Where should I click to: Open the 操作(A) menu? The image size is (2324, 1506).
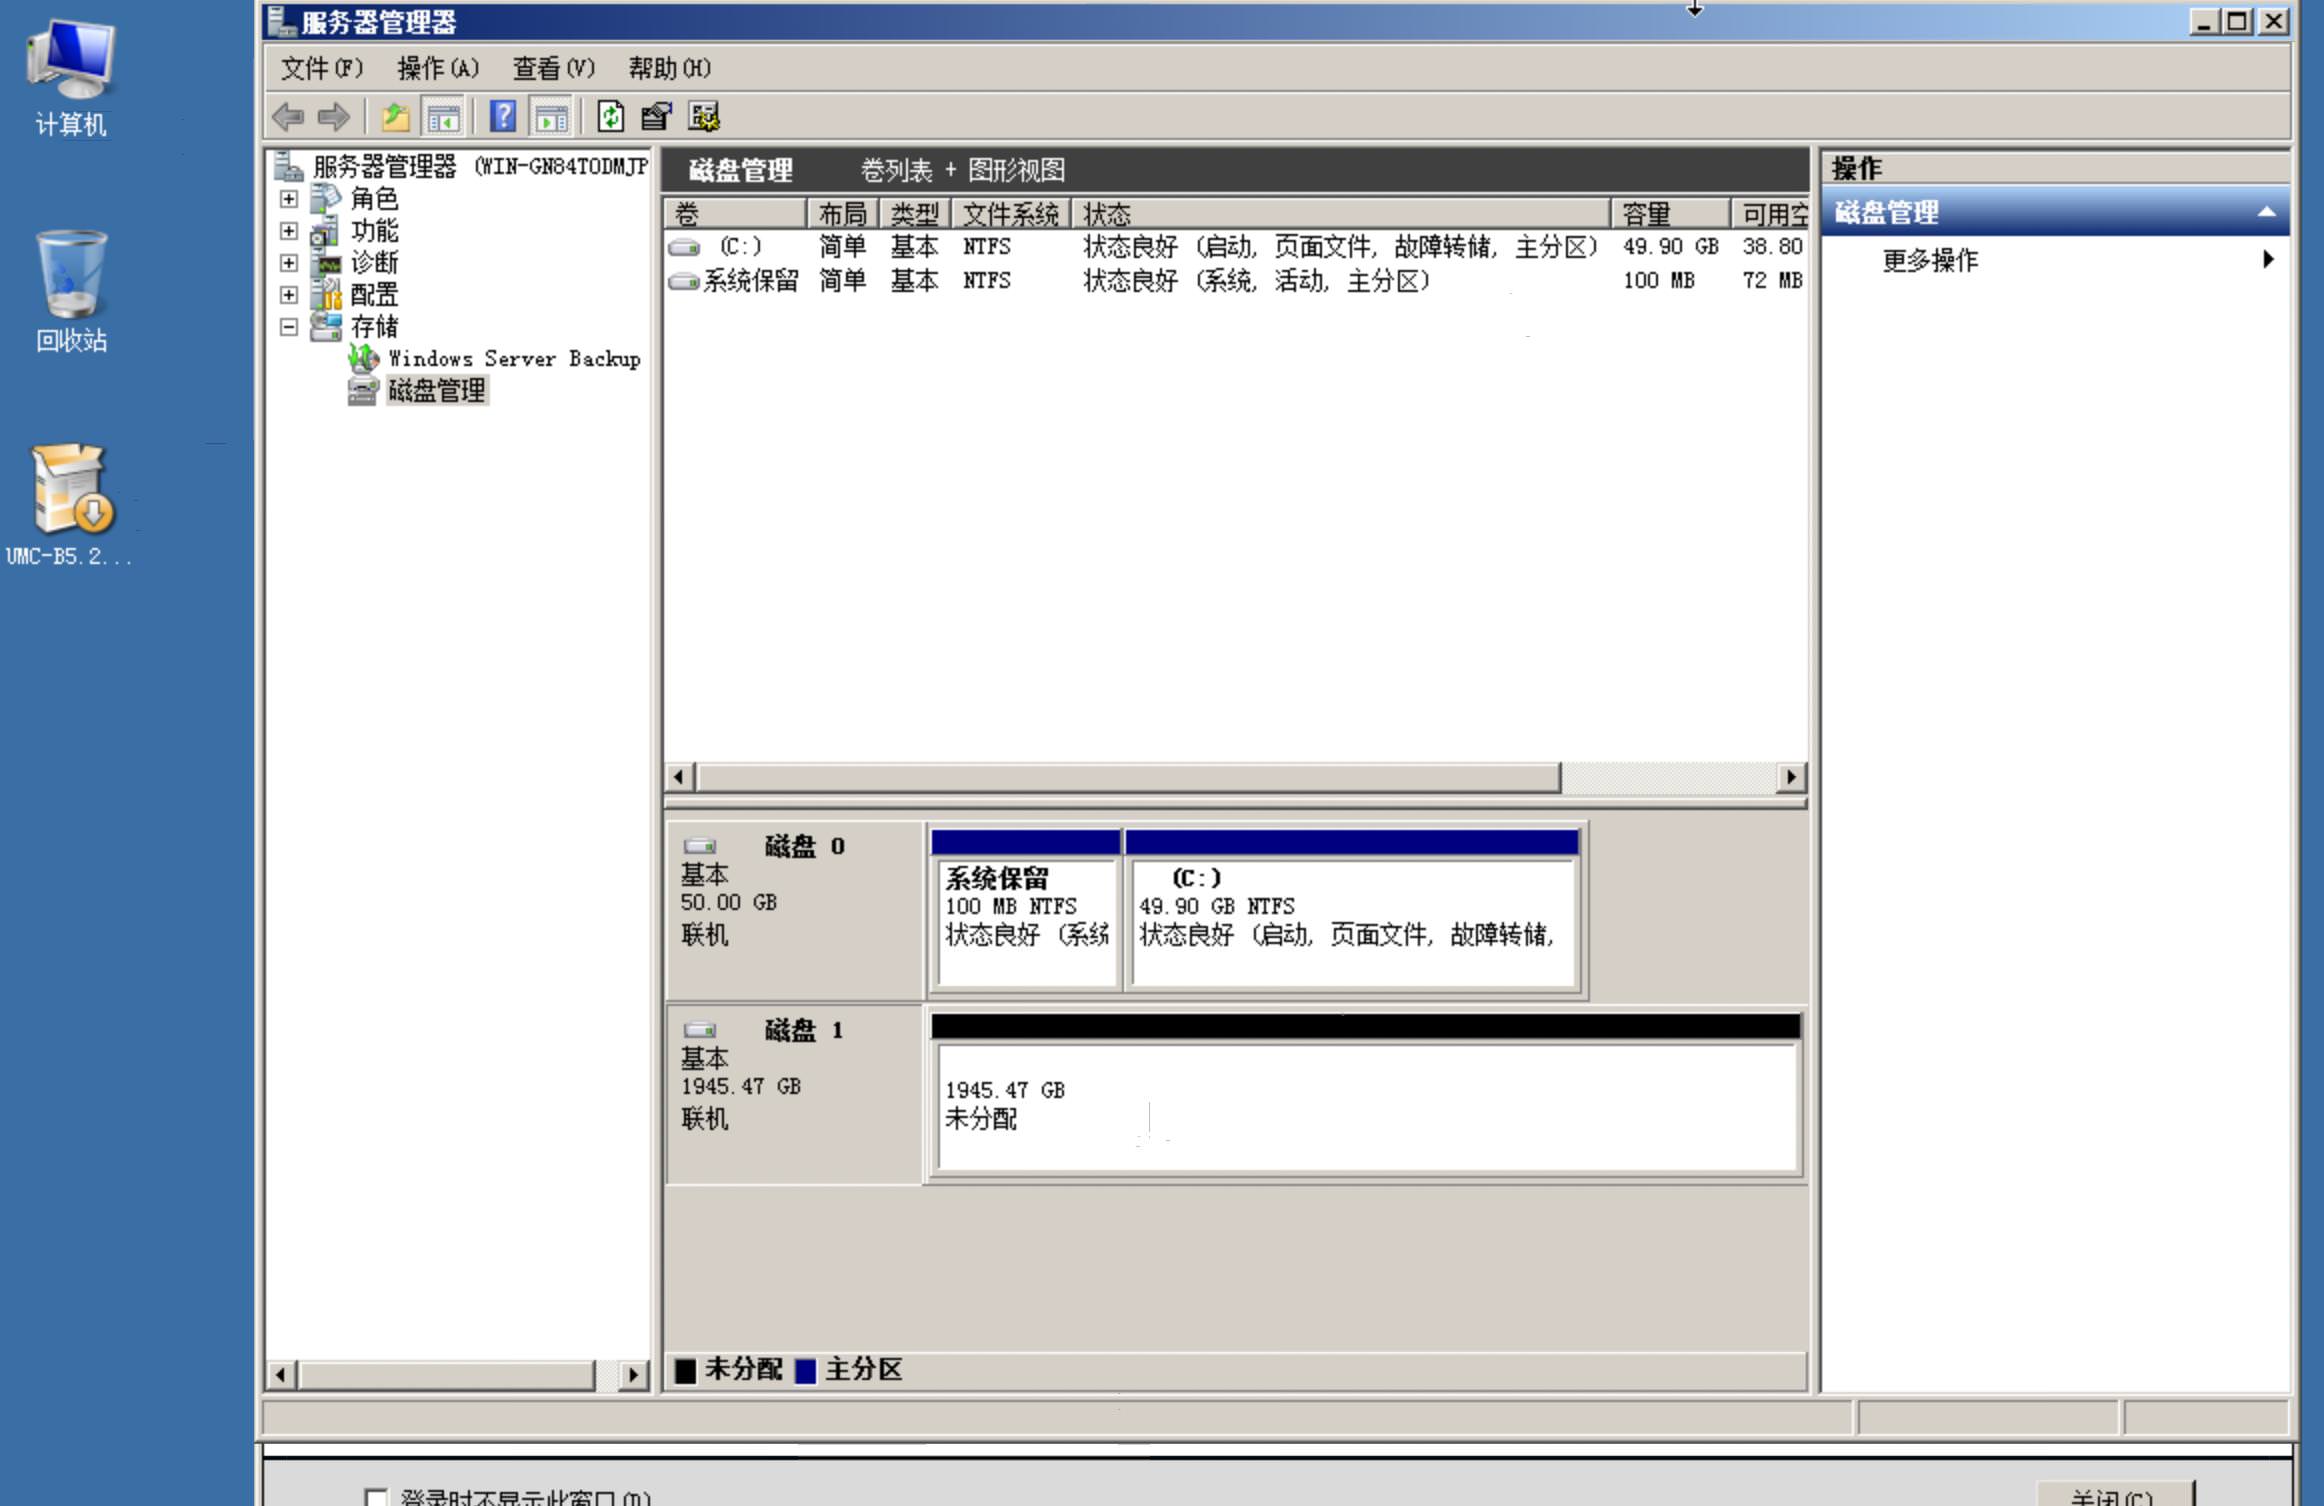coord(437,68)
